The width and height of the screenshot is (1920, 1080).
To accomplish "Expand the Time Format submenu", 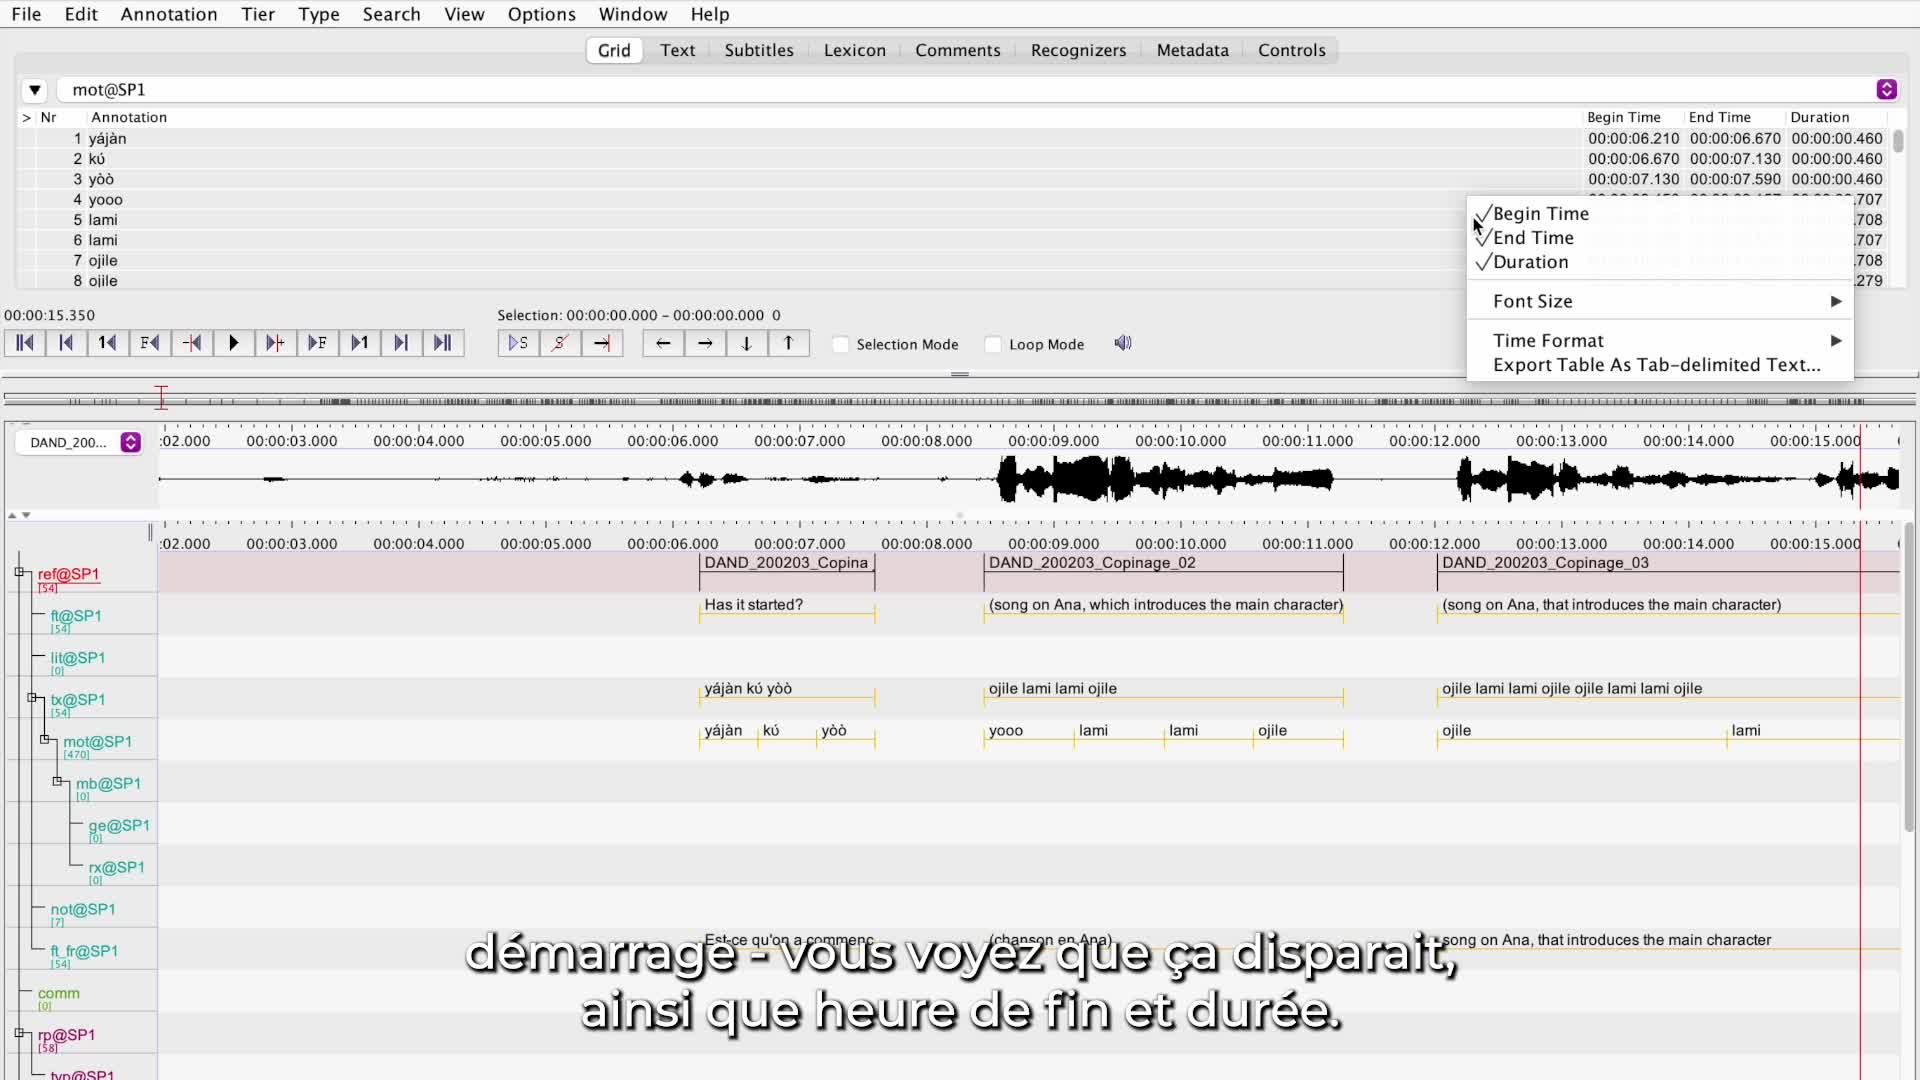I will (x=1660, y=340).
